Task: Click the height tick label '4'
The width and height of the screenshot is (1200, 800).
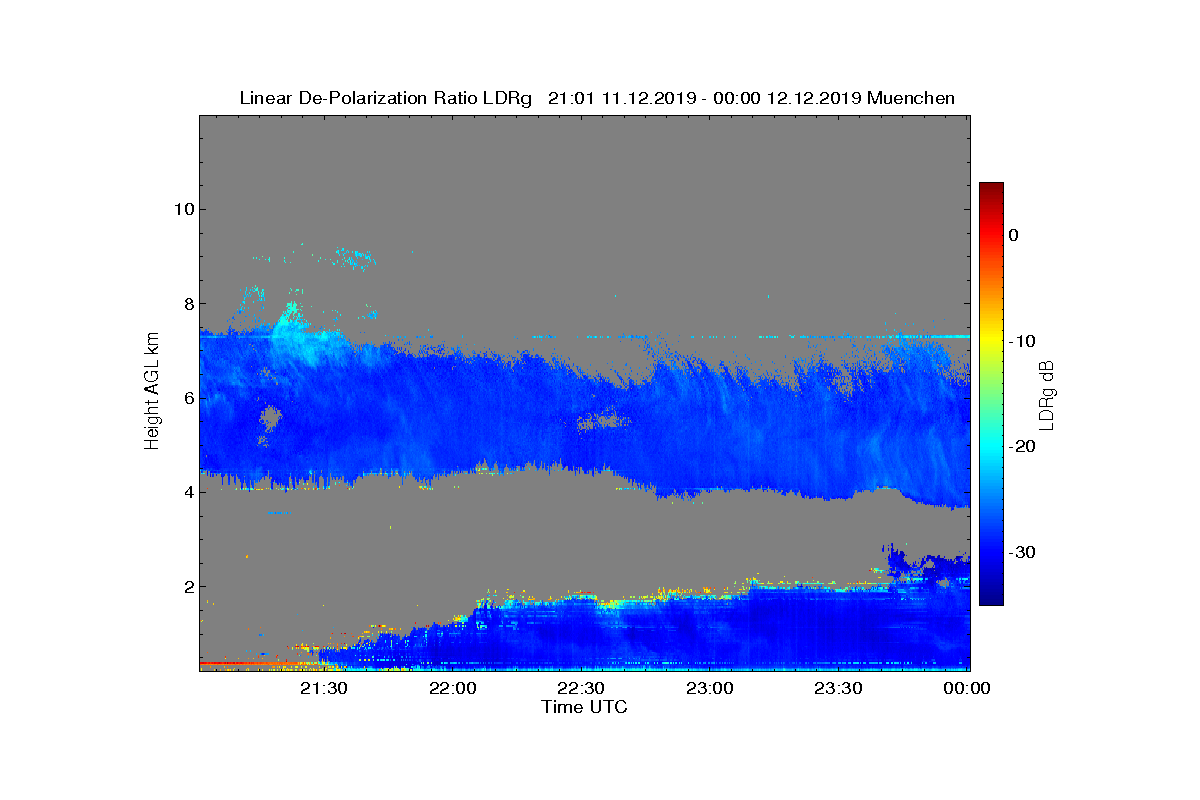Action: [x=187, y=492]
